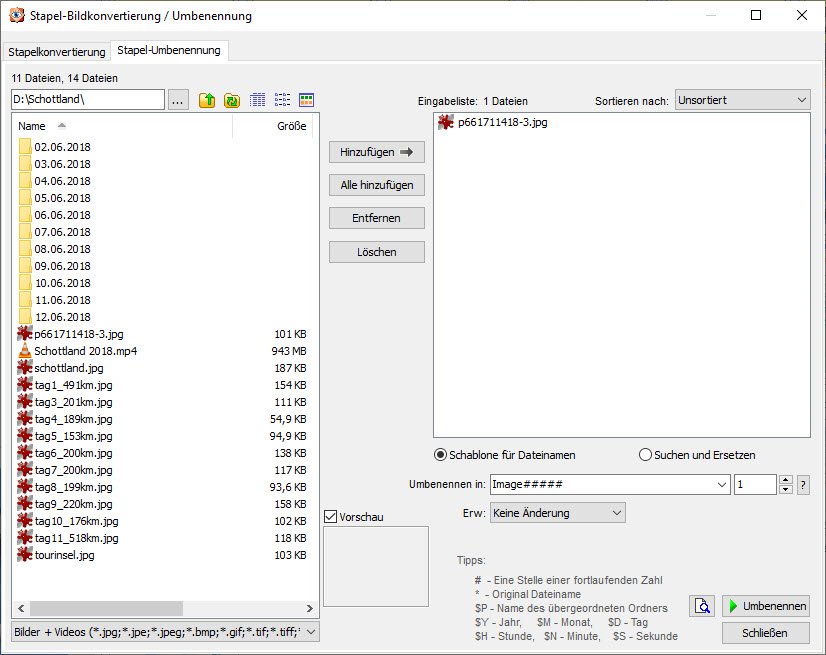This screenshot has height=655, width=826.
Task: Choose the Suchen und Ersetzen radio button
Action: tap(645, 455)
